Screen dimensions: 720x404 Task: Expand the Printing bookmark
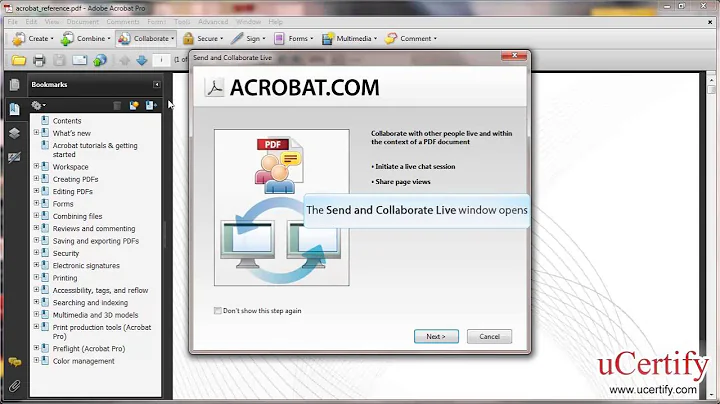pos(36,278)
